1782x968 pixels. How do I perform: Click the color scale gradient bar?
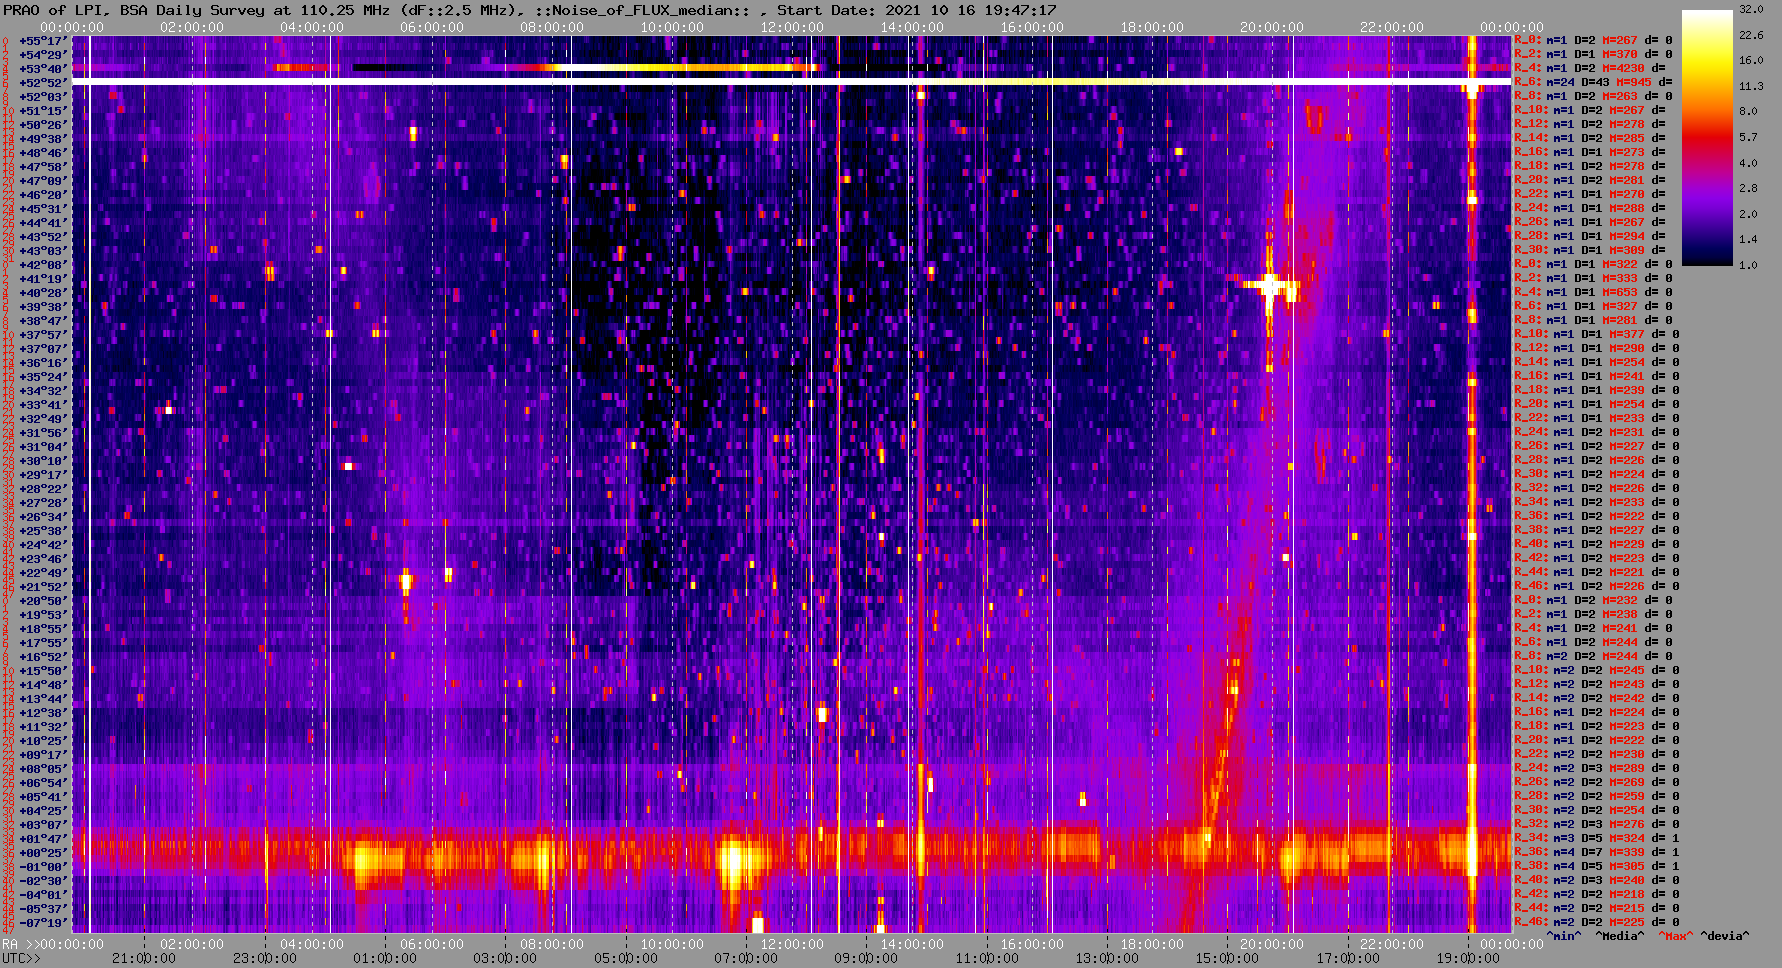click(x=1707, y=138)
